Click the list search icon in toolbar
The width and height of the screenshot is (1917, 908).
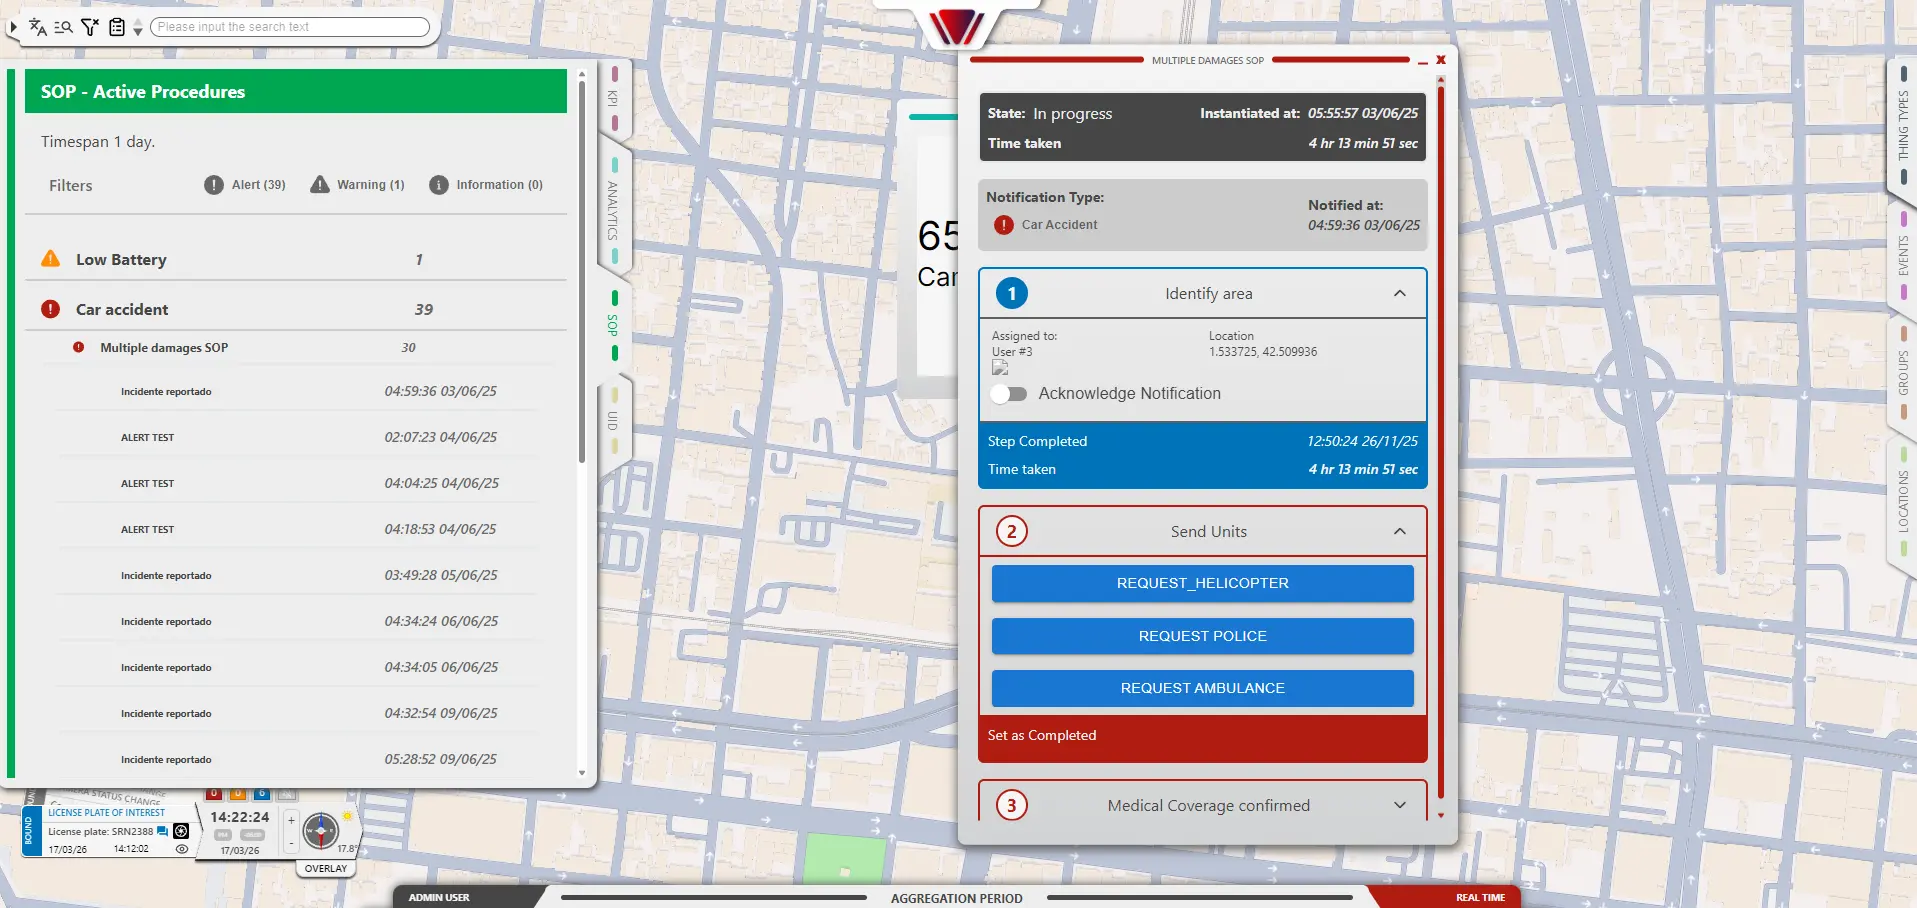(63, 27)
